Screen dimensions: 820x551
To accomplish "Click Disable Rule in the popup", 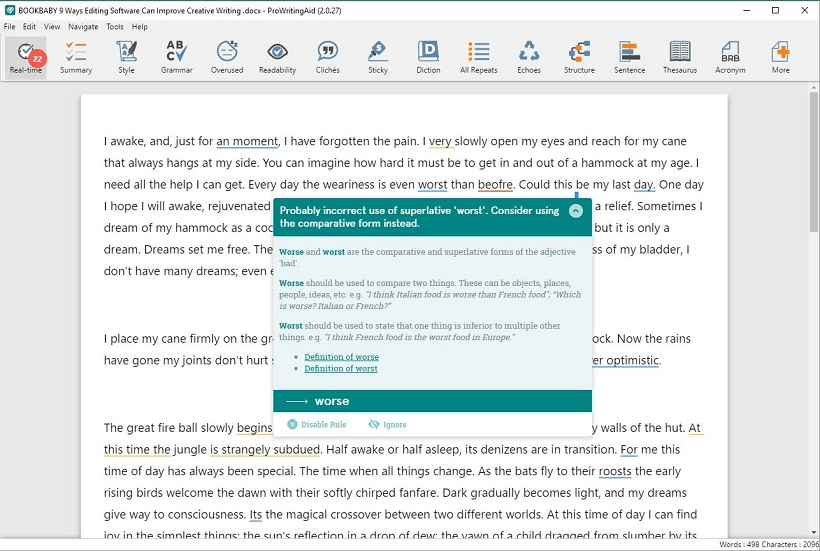I will pos(317,424).
